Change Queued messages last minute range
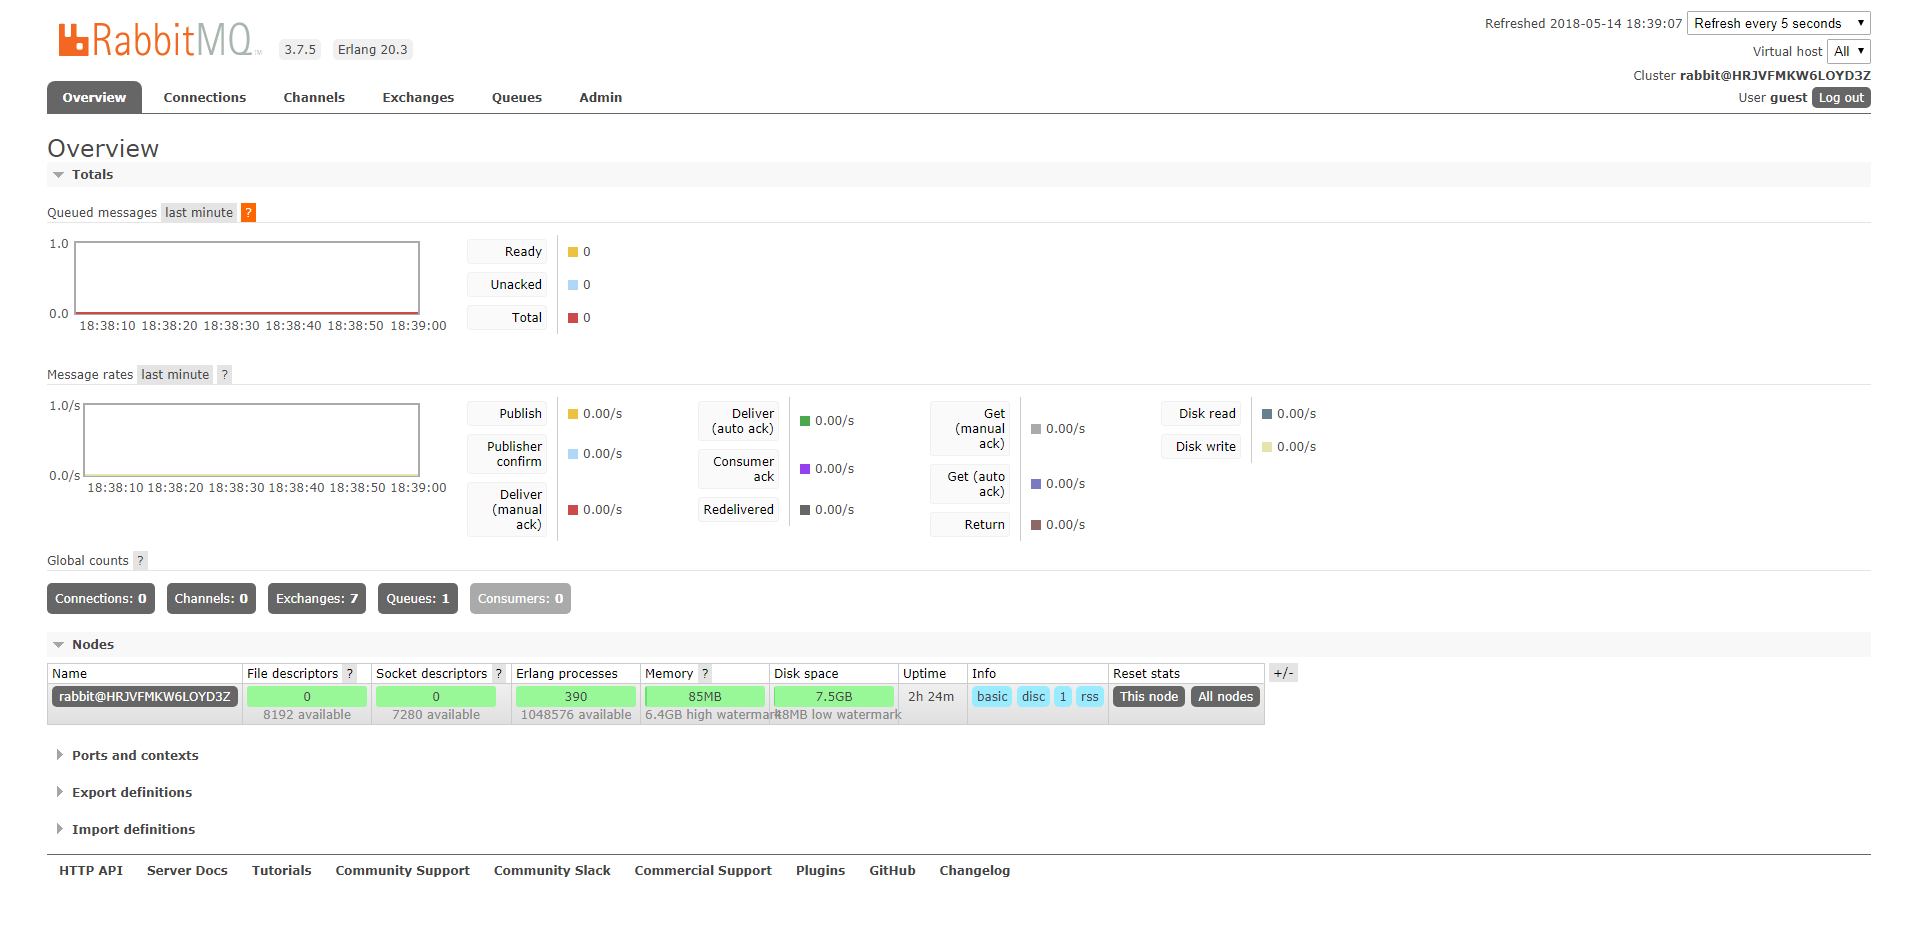This screenshot has width=1919, height=944. (x=199, y=212)
